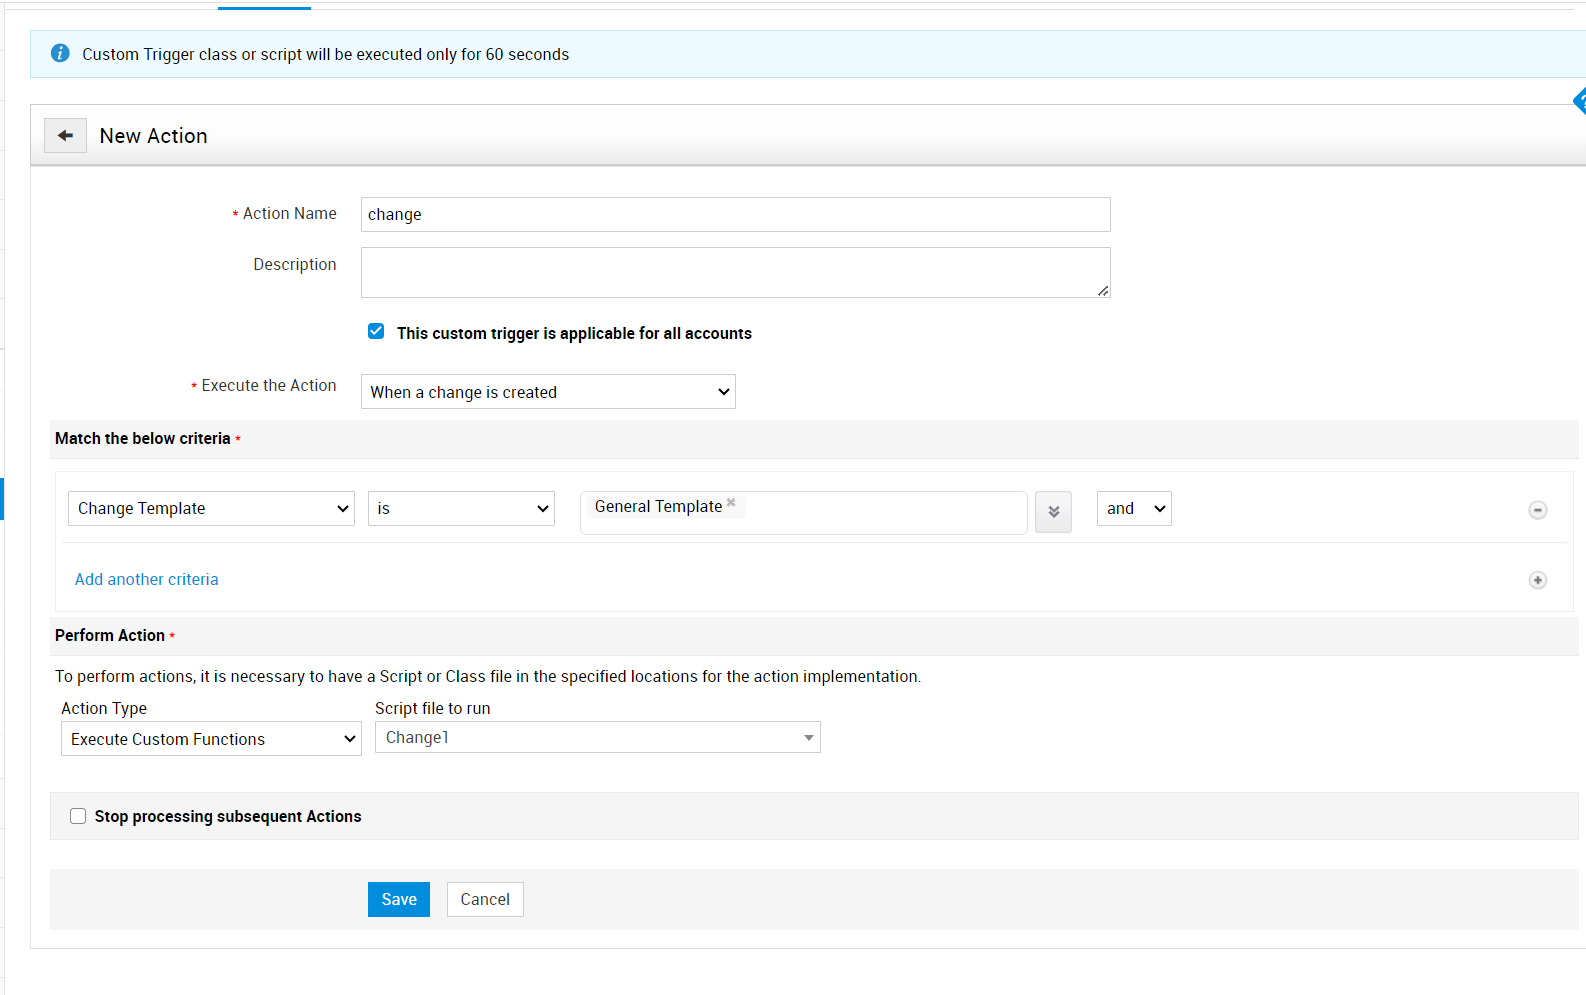Enable Stop processing subsequent Actions
The height and width of the screenshot is (995, 1586).
tap(78, 816)
